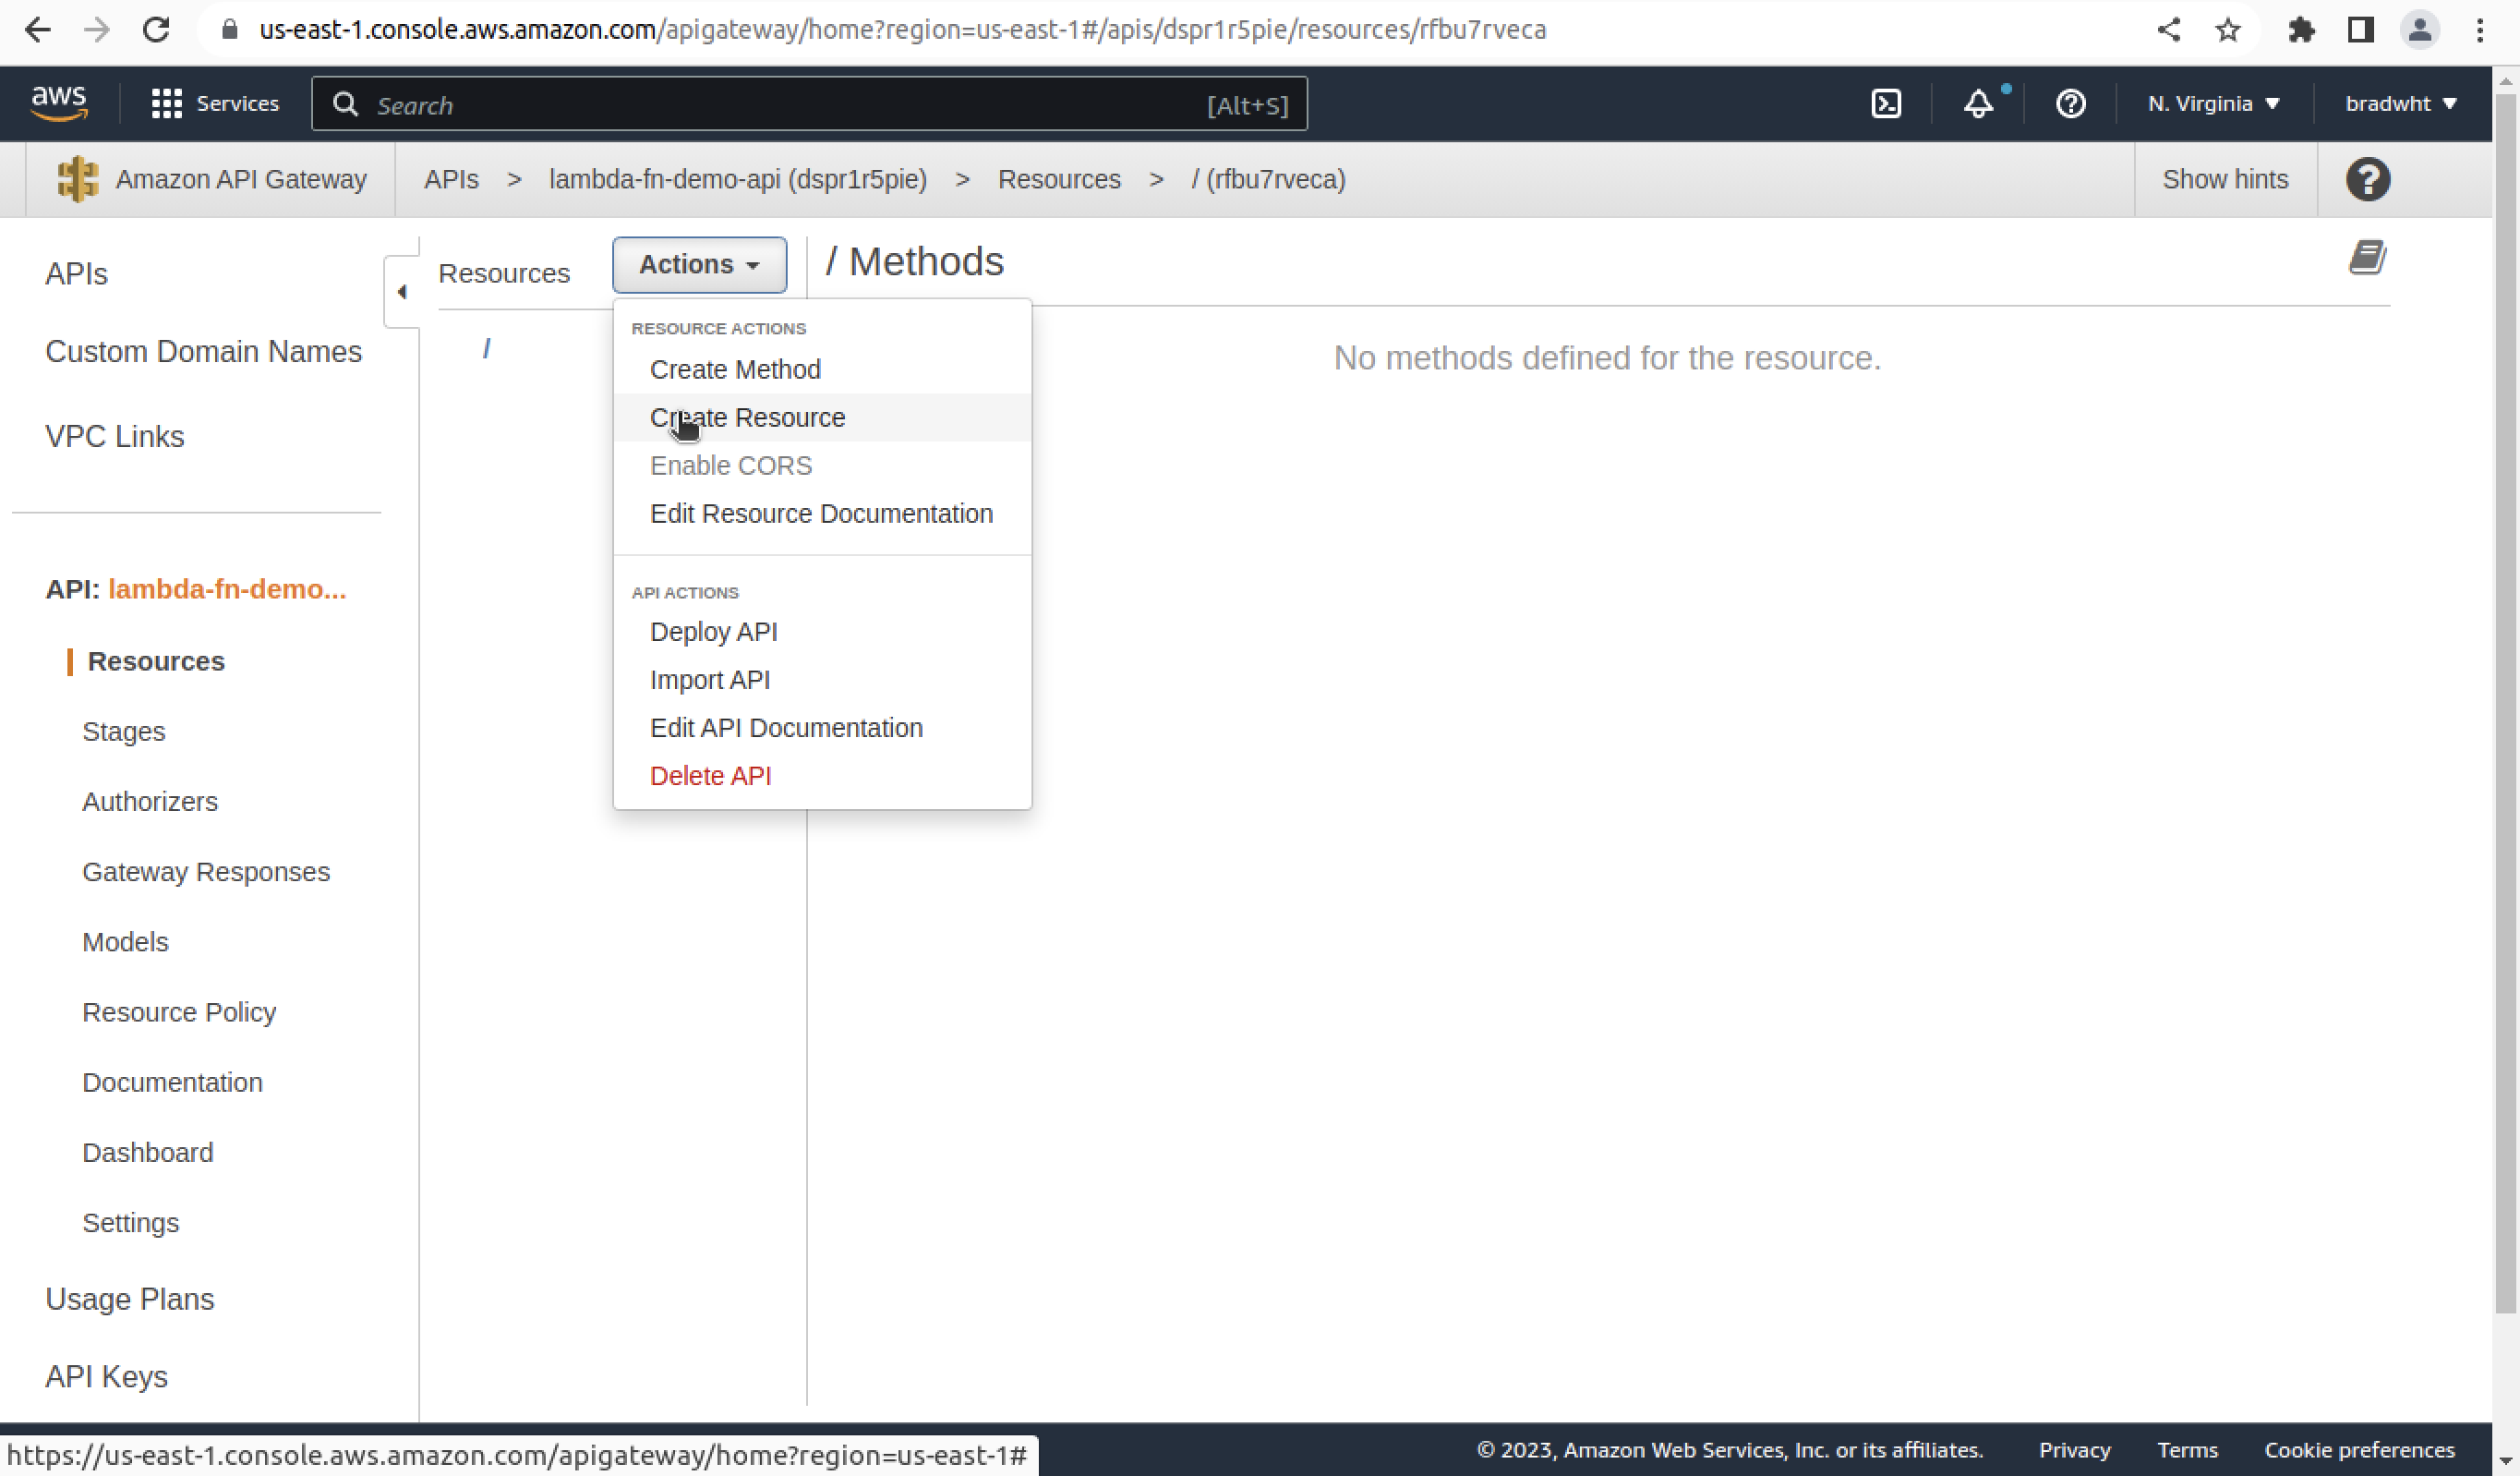Choose Deploy API from API actions
Image resolution: width=2520 pixels, height=1476 pixels.
pos(821,632)
